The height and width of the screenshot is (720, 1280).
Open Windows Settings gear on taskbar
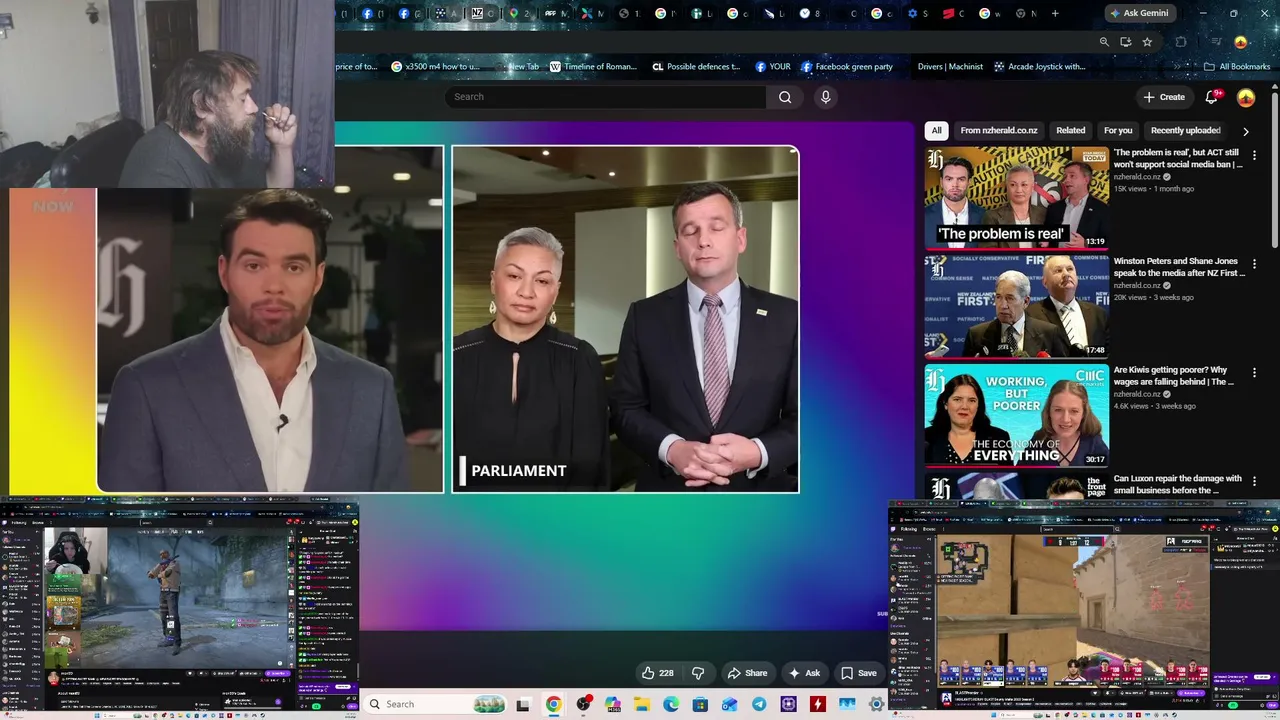coord(877,704)
